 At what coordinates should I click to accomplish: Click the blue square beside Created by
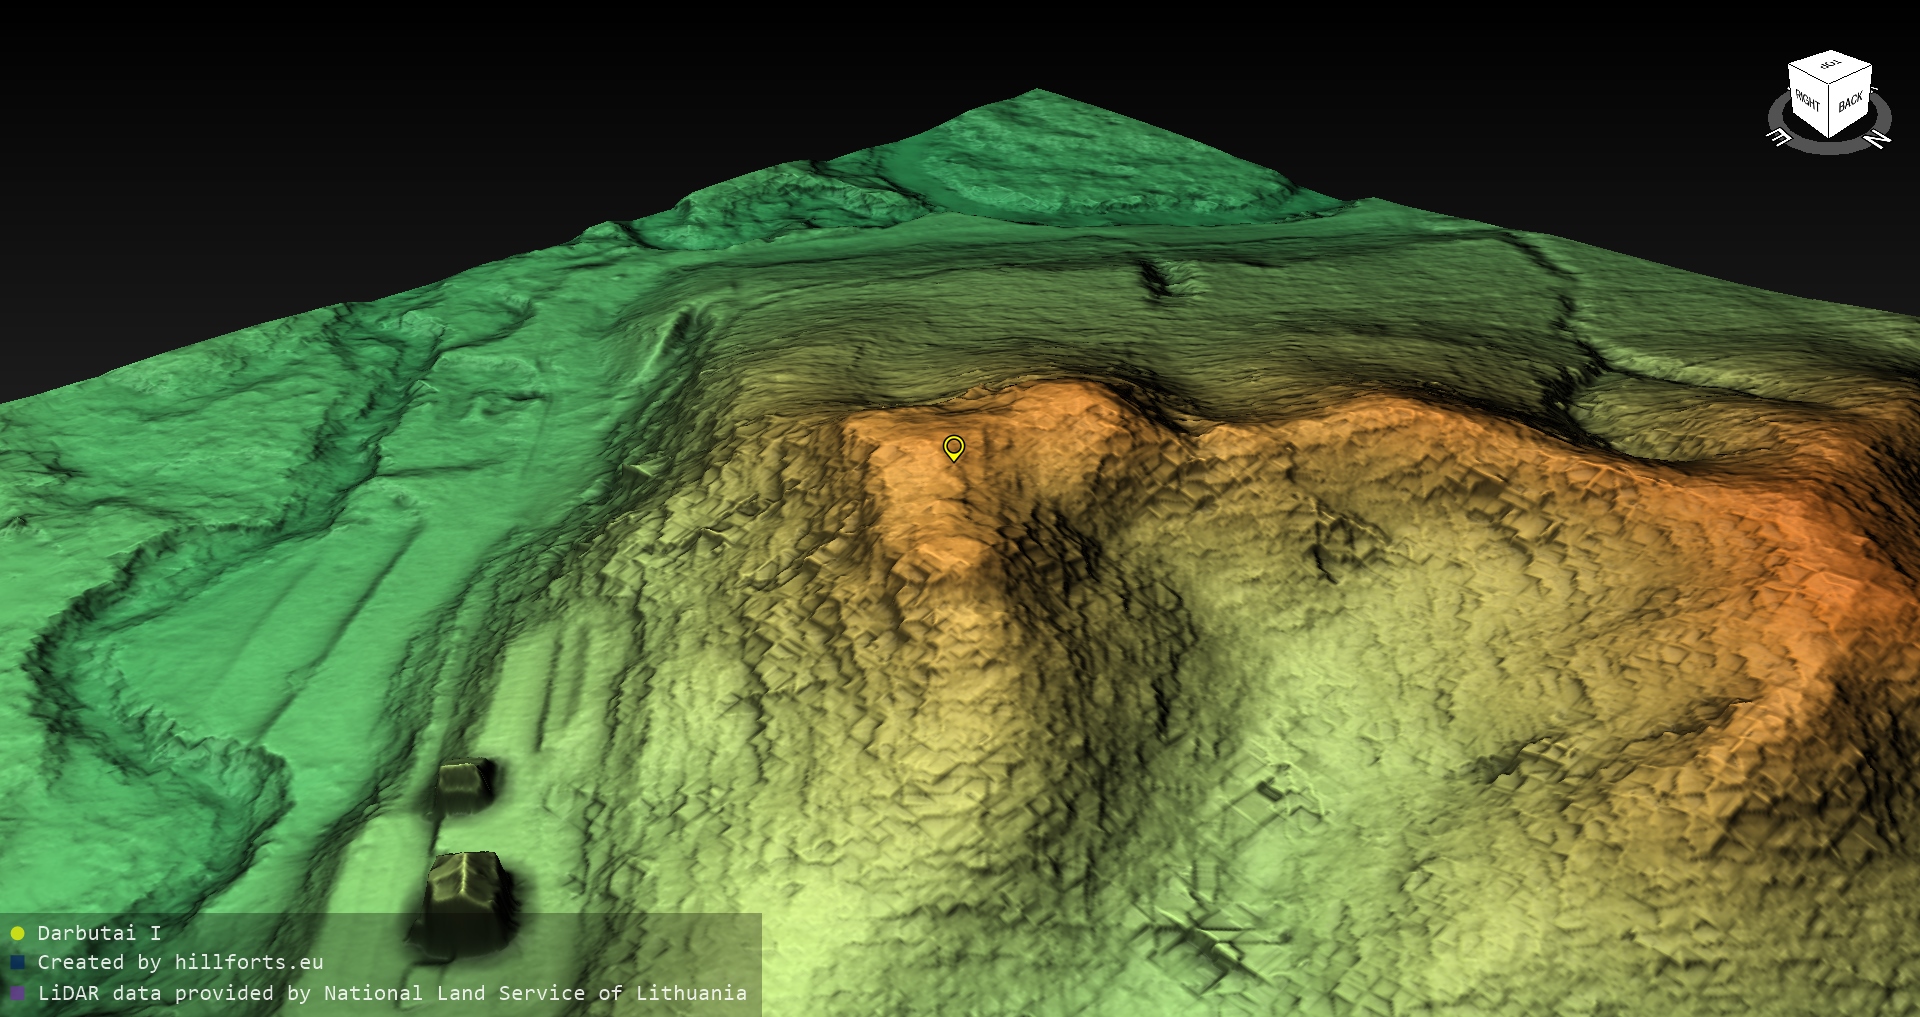(17, 963)
